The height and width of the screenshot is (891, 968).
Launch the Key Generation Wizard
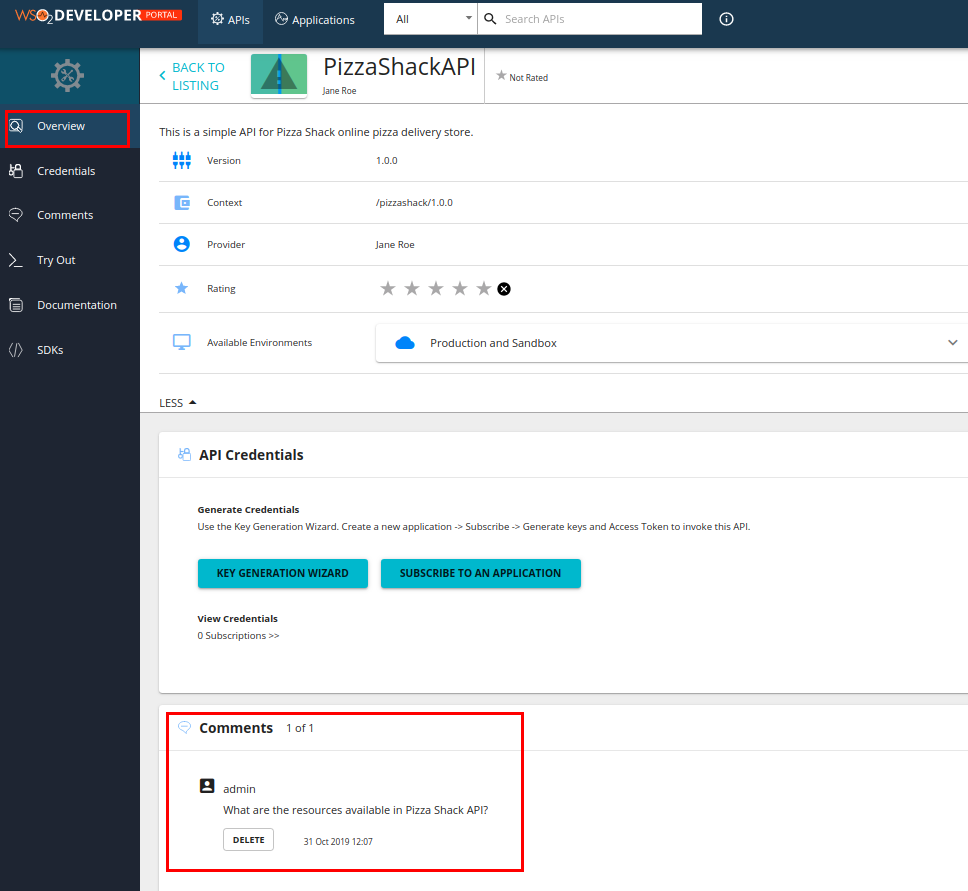(x=282, y=573)
